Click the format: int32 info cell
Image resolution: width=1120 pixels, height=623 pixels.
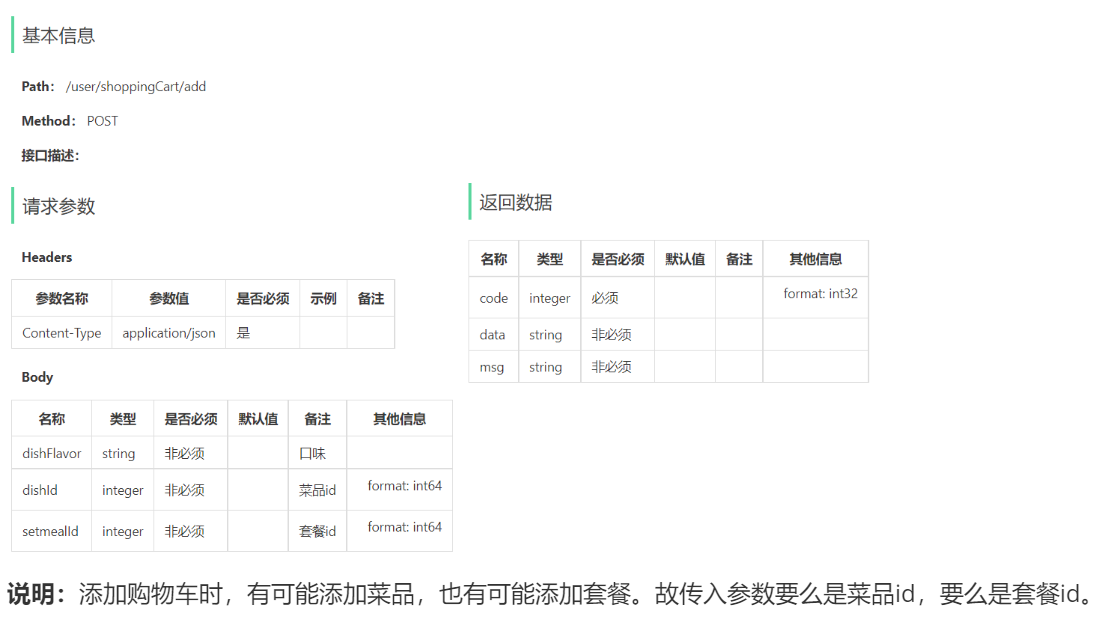[816, 298]
